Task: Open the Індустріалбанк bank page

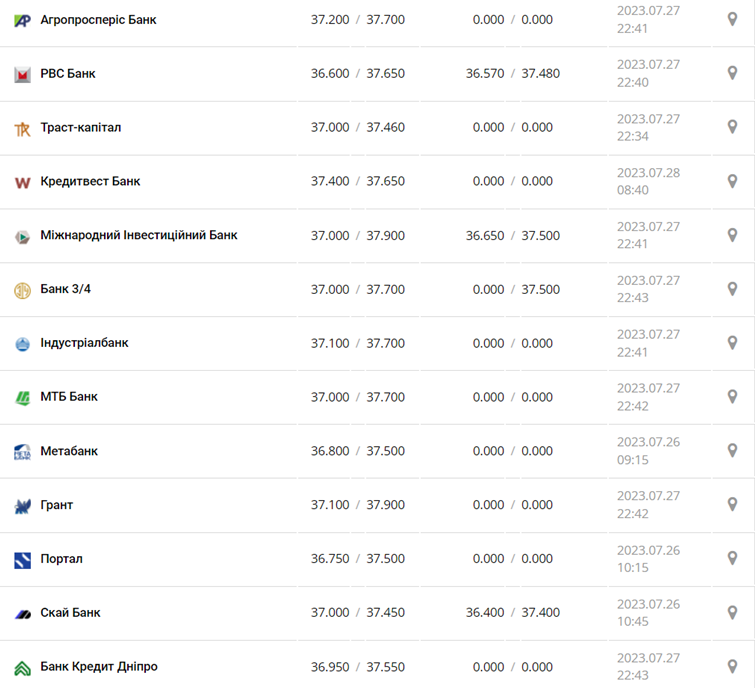Action: point(84,343)
